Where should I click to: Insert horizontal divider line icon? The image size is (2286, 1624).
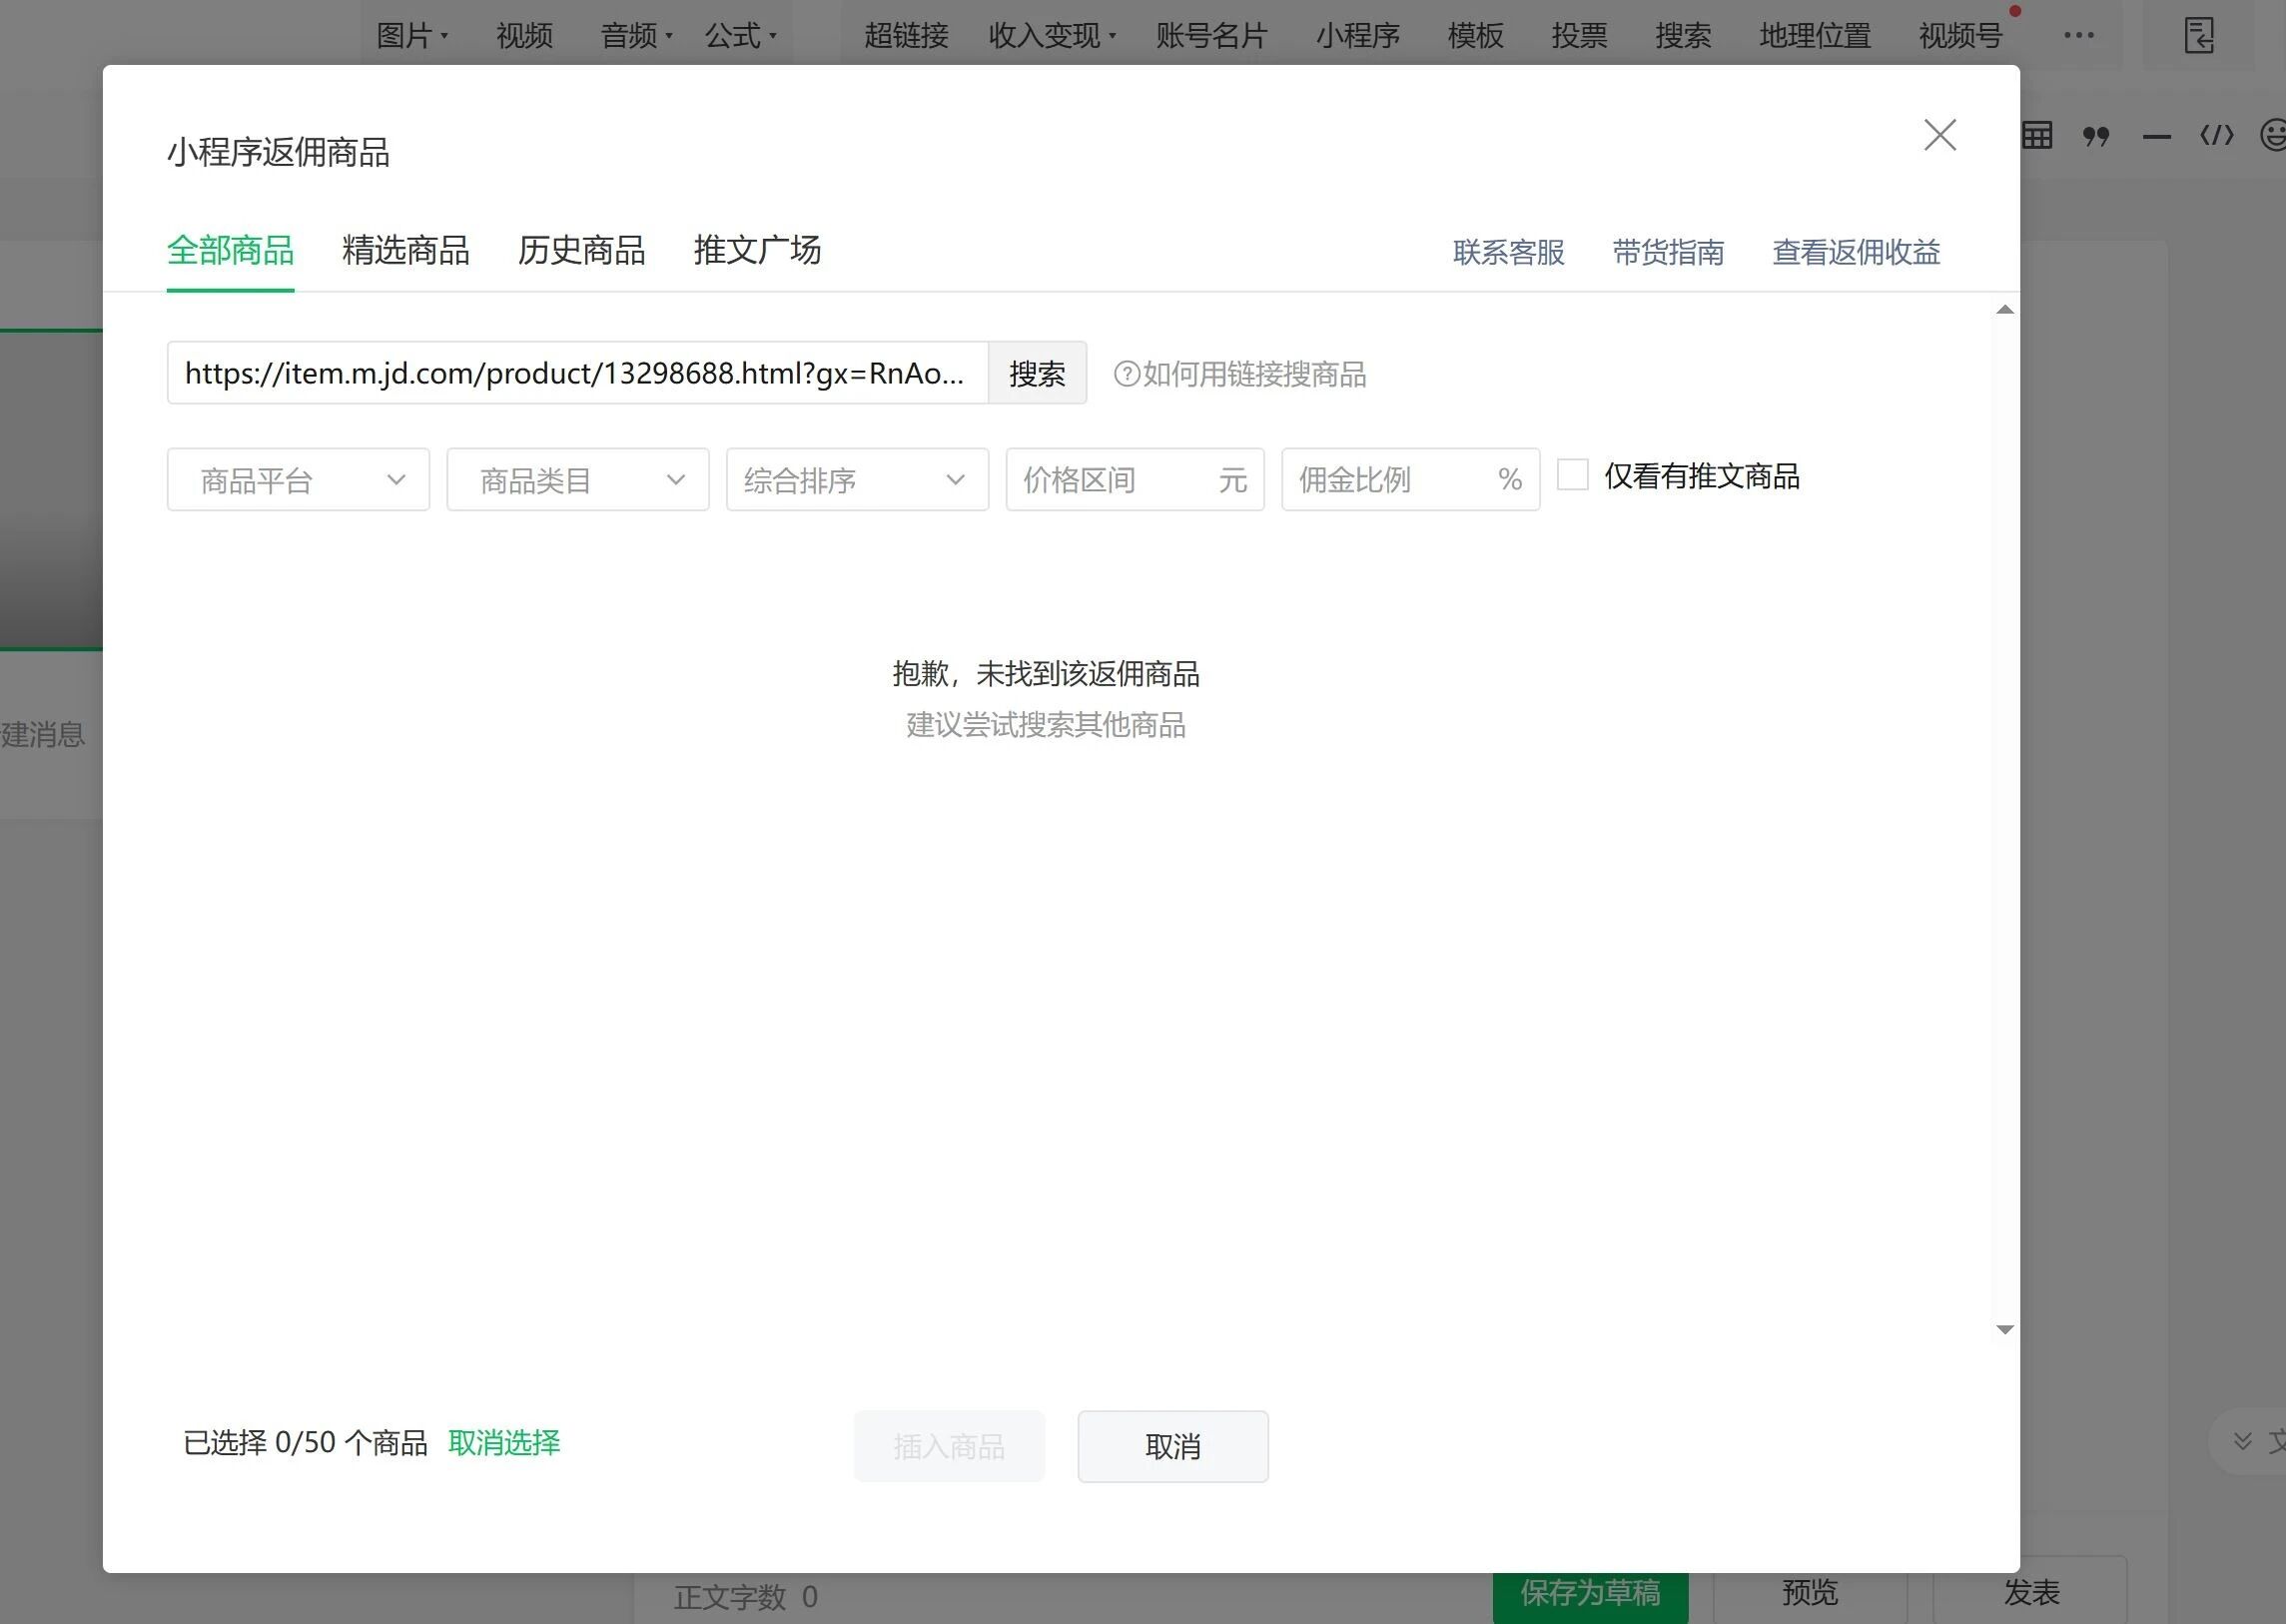(2156, 136)
